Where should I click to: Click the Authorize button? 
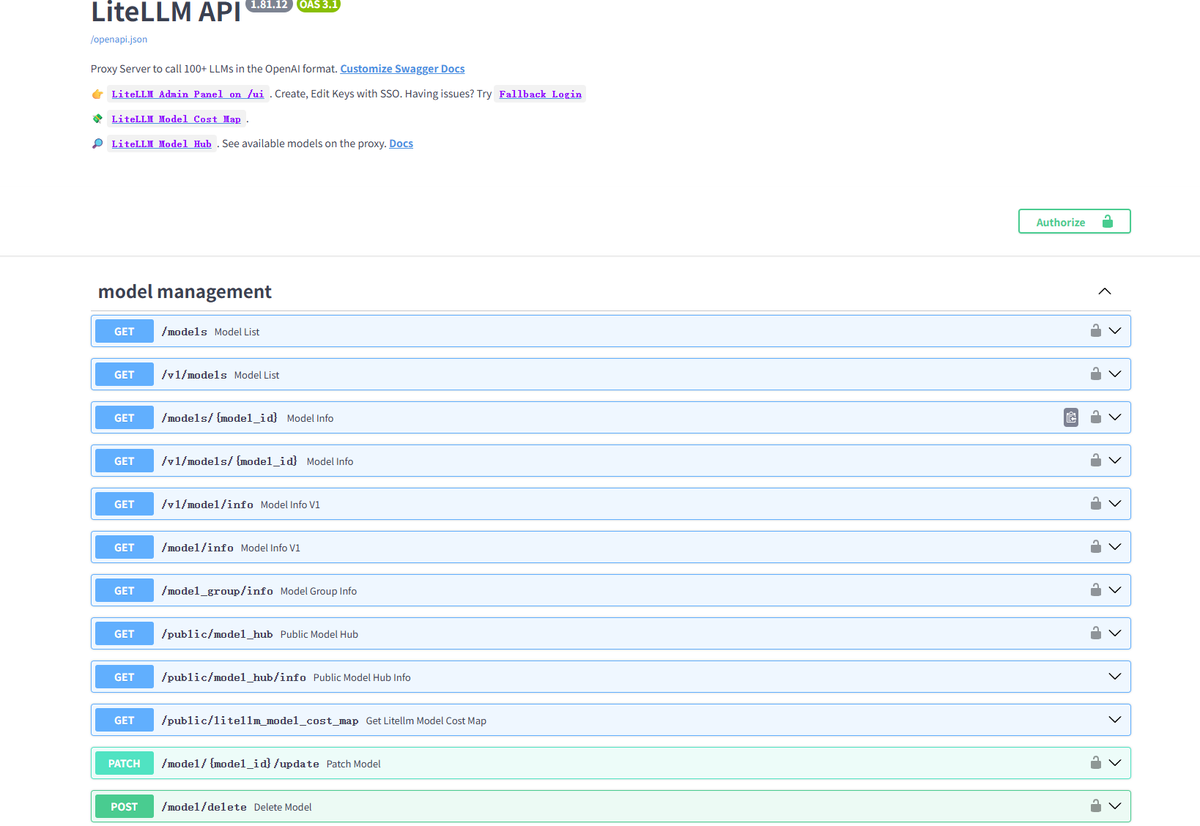[x=1074, y=221]
